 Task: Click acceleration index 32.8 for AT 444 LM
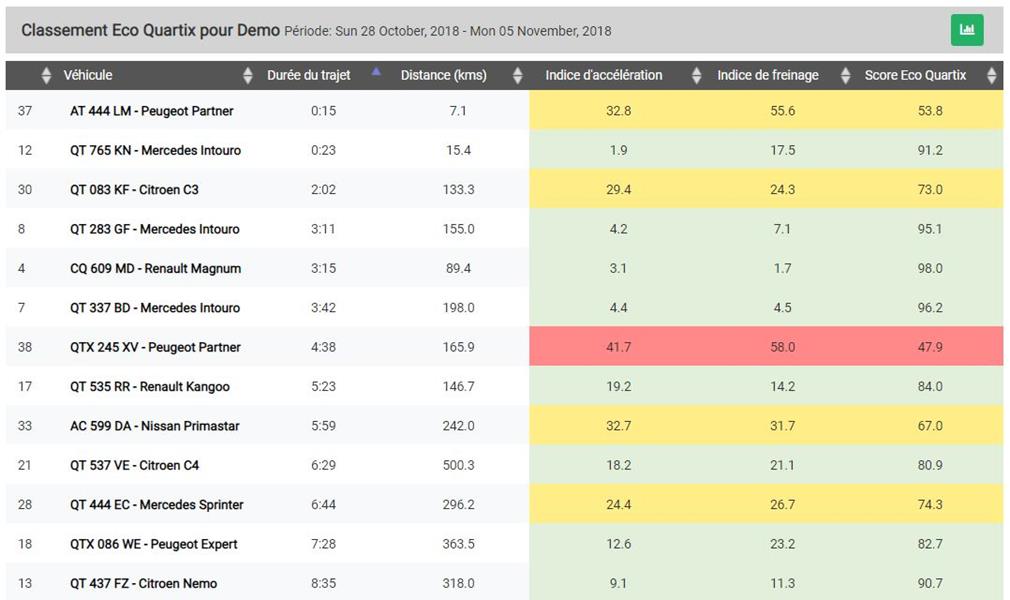618,111
